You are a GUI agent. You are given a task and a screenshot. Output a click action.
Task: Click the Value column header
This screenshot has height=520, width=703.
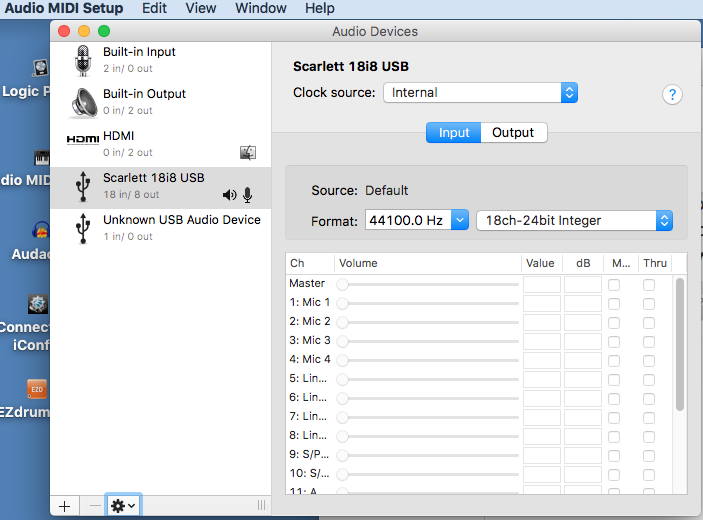pyautogui.click(x=540, y=263)
